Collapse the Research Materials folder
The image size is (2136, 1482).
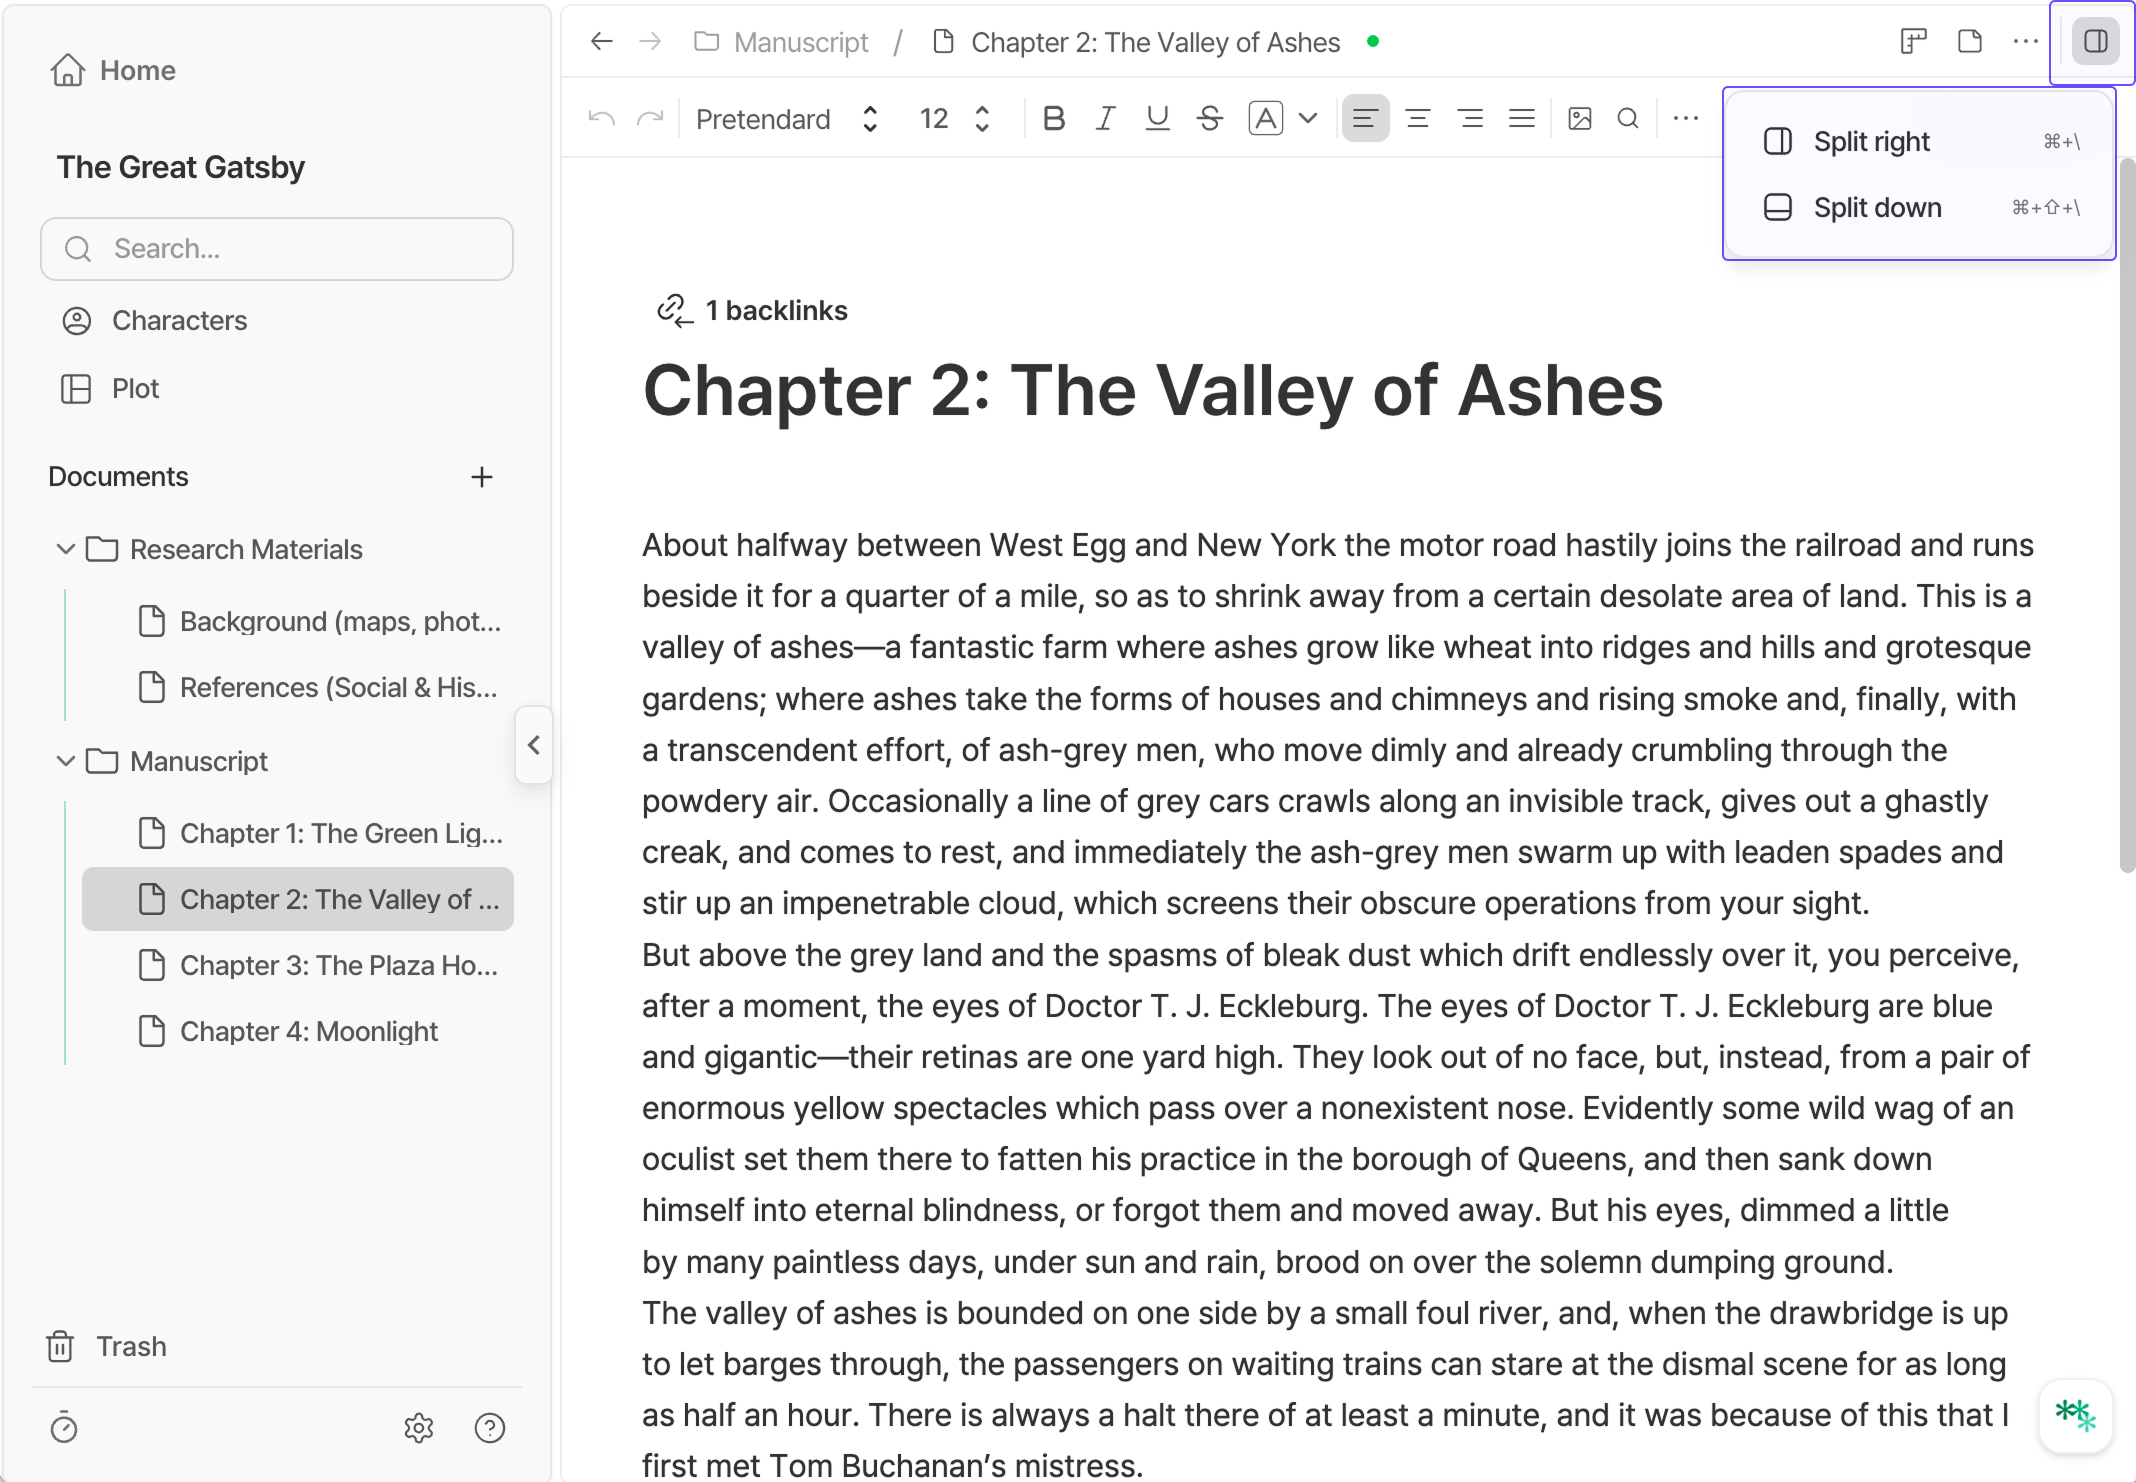pos(66,549)
